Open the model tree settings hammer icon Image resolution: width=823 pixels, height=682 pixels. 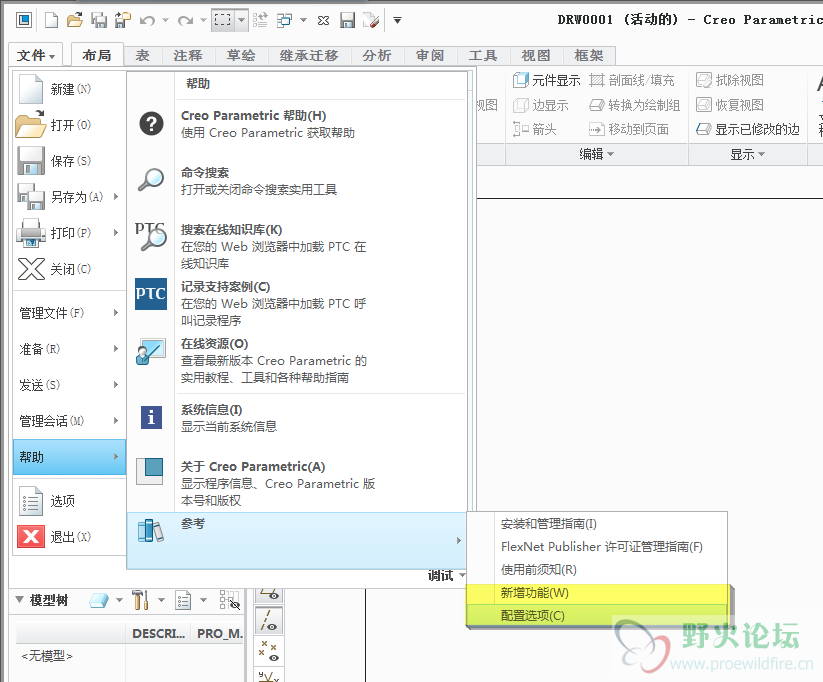(140, 600)
